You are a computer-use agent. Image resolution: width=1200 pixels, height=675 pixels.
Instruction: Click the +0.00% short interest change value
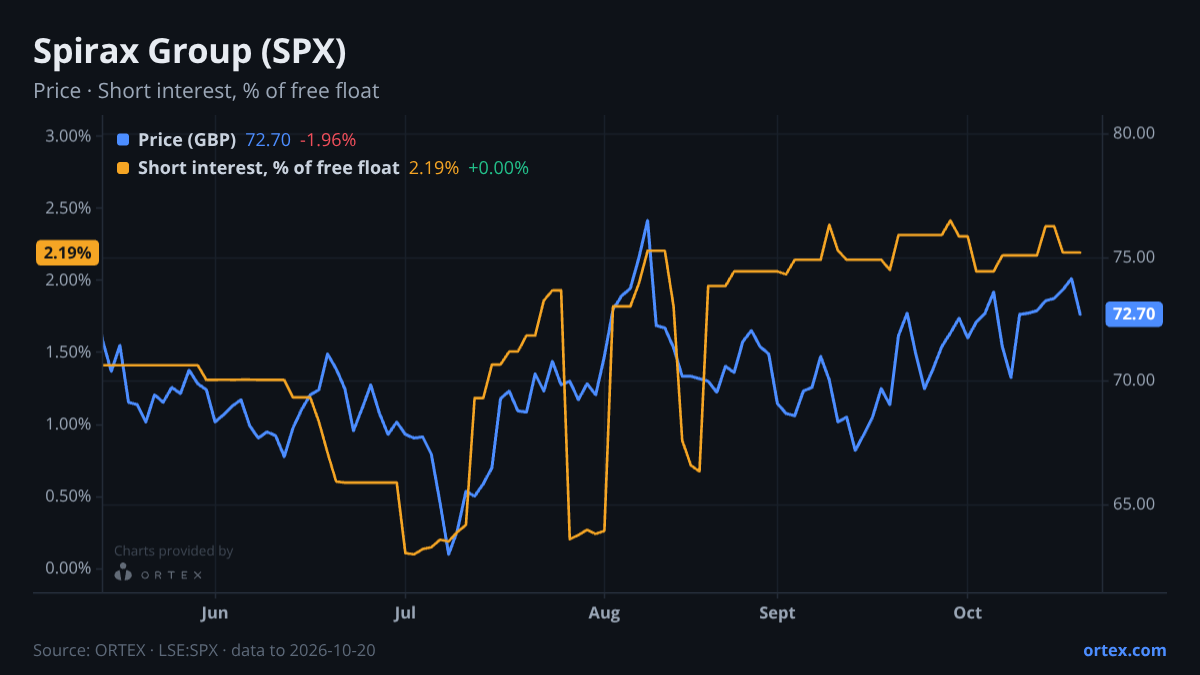click(x=498, y=168)
